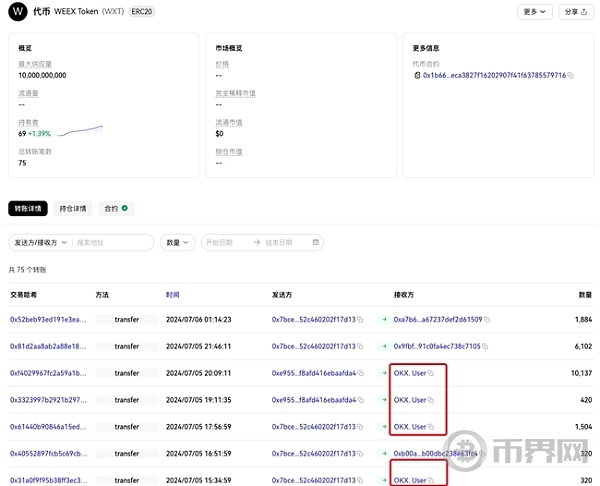Open receiver address 0xa7b6...a67237def2d61509
Viewport: 600px width, 486px height.
click(438, 320)
